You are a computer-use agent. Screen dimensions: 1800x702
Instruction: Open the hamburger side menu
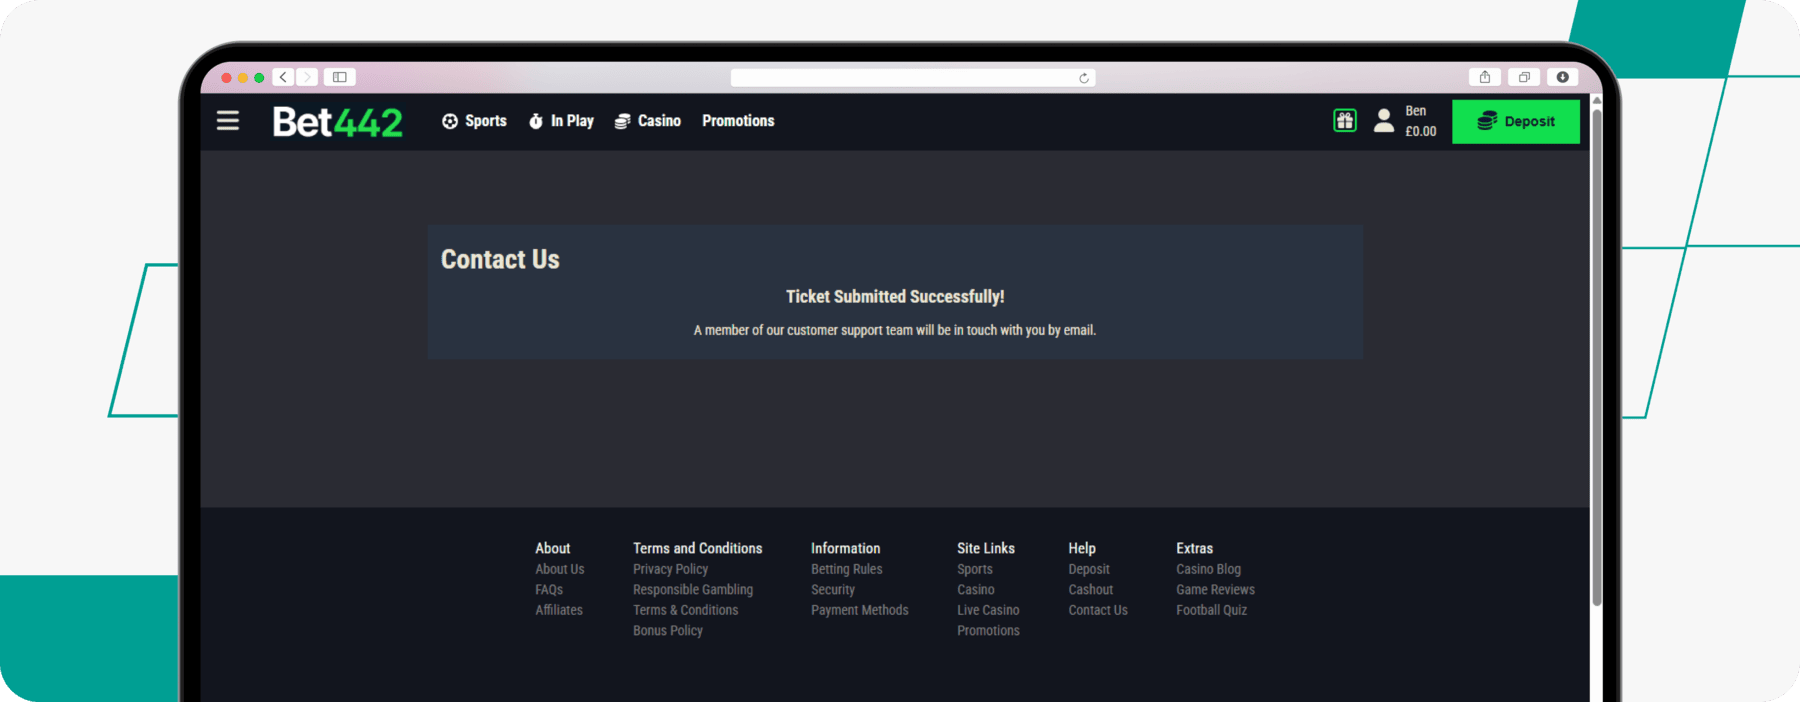coord(228,121)
